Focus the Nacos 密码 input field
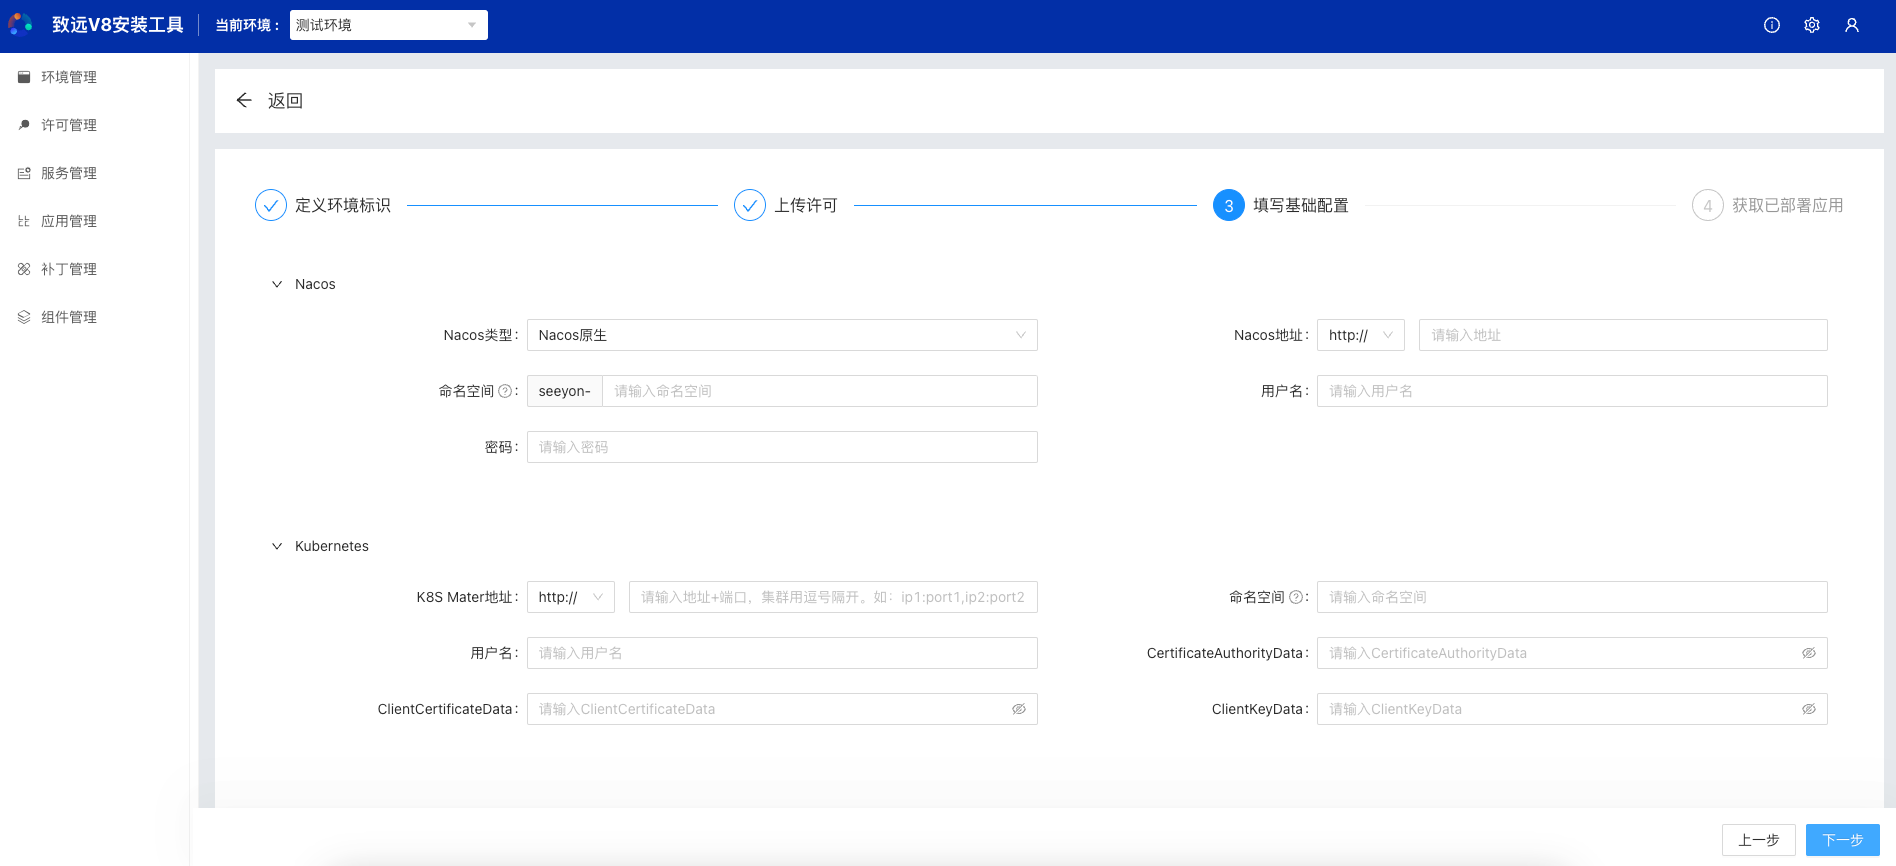Image resolution: width=1896 pixels, height=866 pixels. [781, 447]
